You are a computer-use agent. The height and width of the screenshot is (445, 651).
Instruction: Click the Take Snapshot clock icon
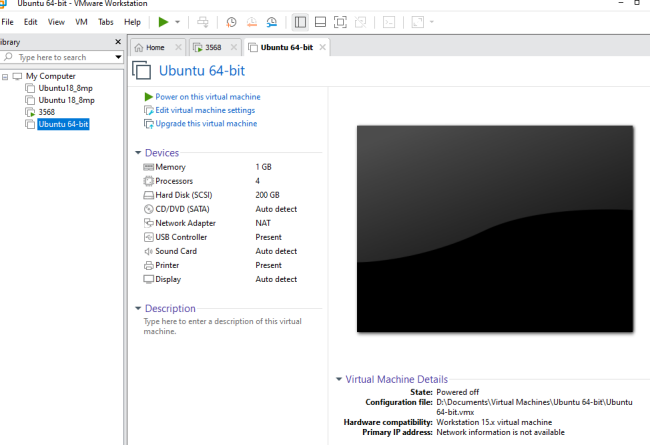232,21
